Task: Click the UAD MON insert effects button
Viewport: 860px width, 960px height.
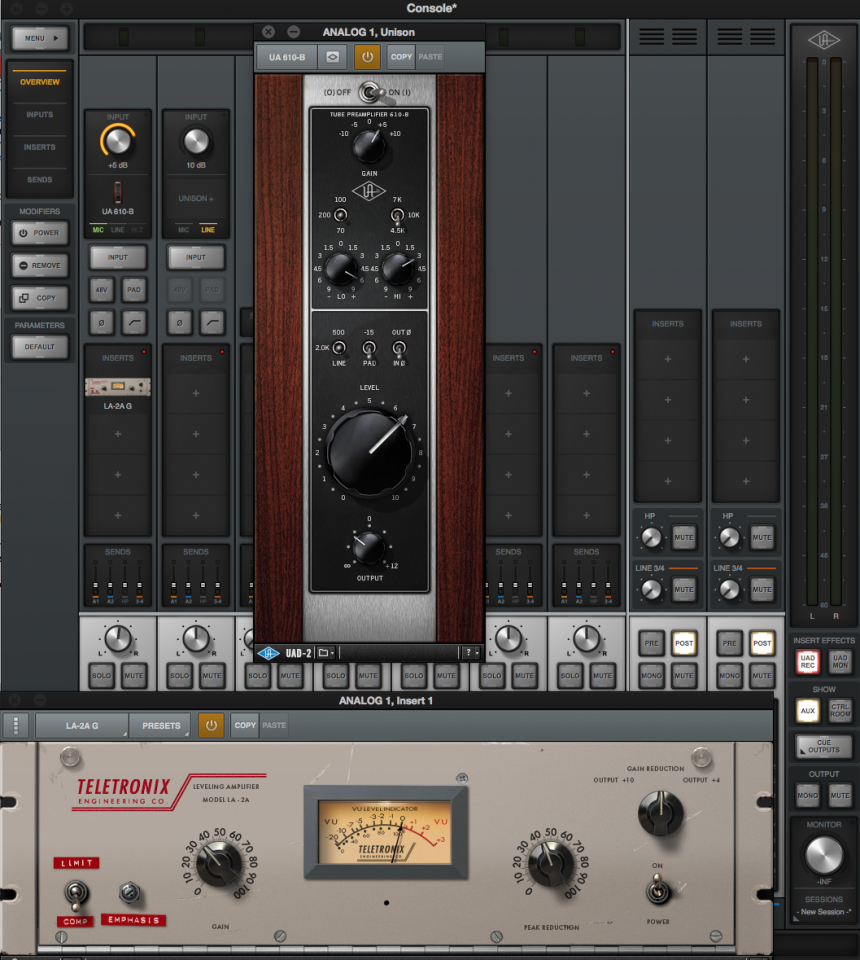Action: [x=840, y=662]
